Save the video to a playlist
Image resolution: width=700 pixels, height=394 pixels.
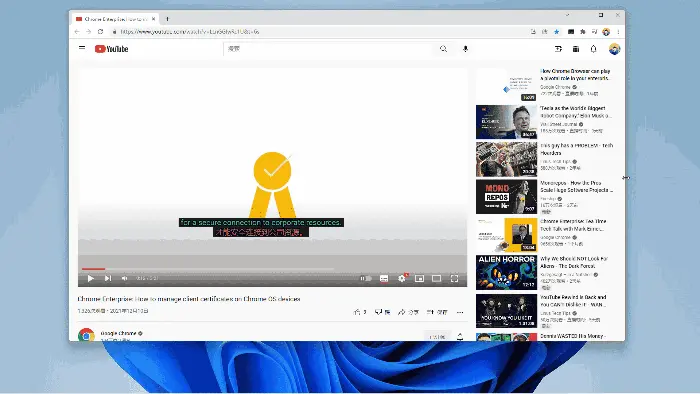[437, 312]
